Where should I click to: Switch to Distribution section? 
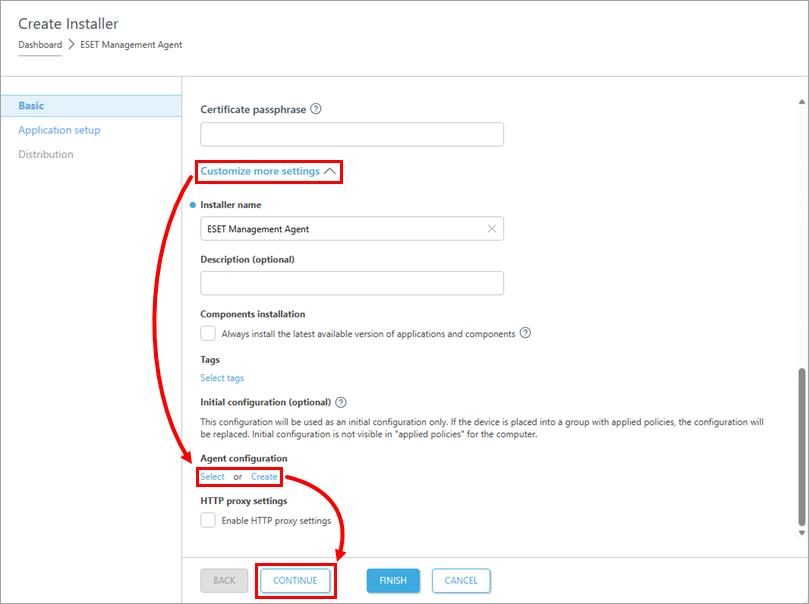pyautogui.click(x=46, y=154)
